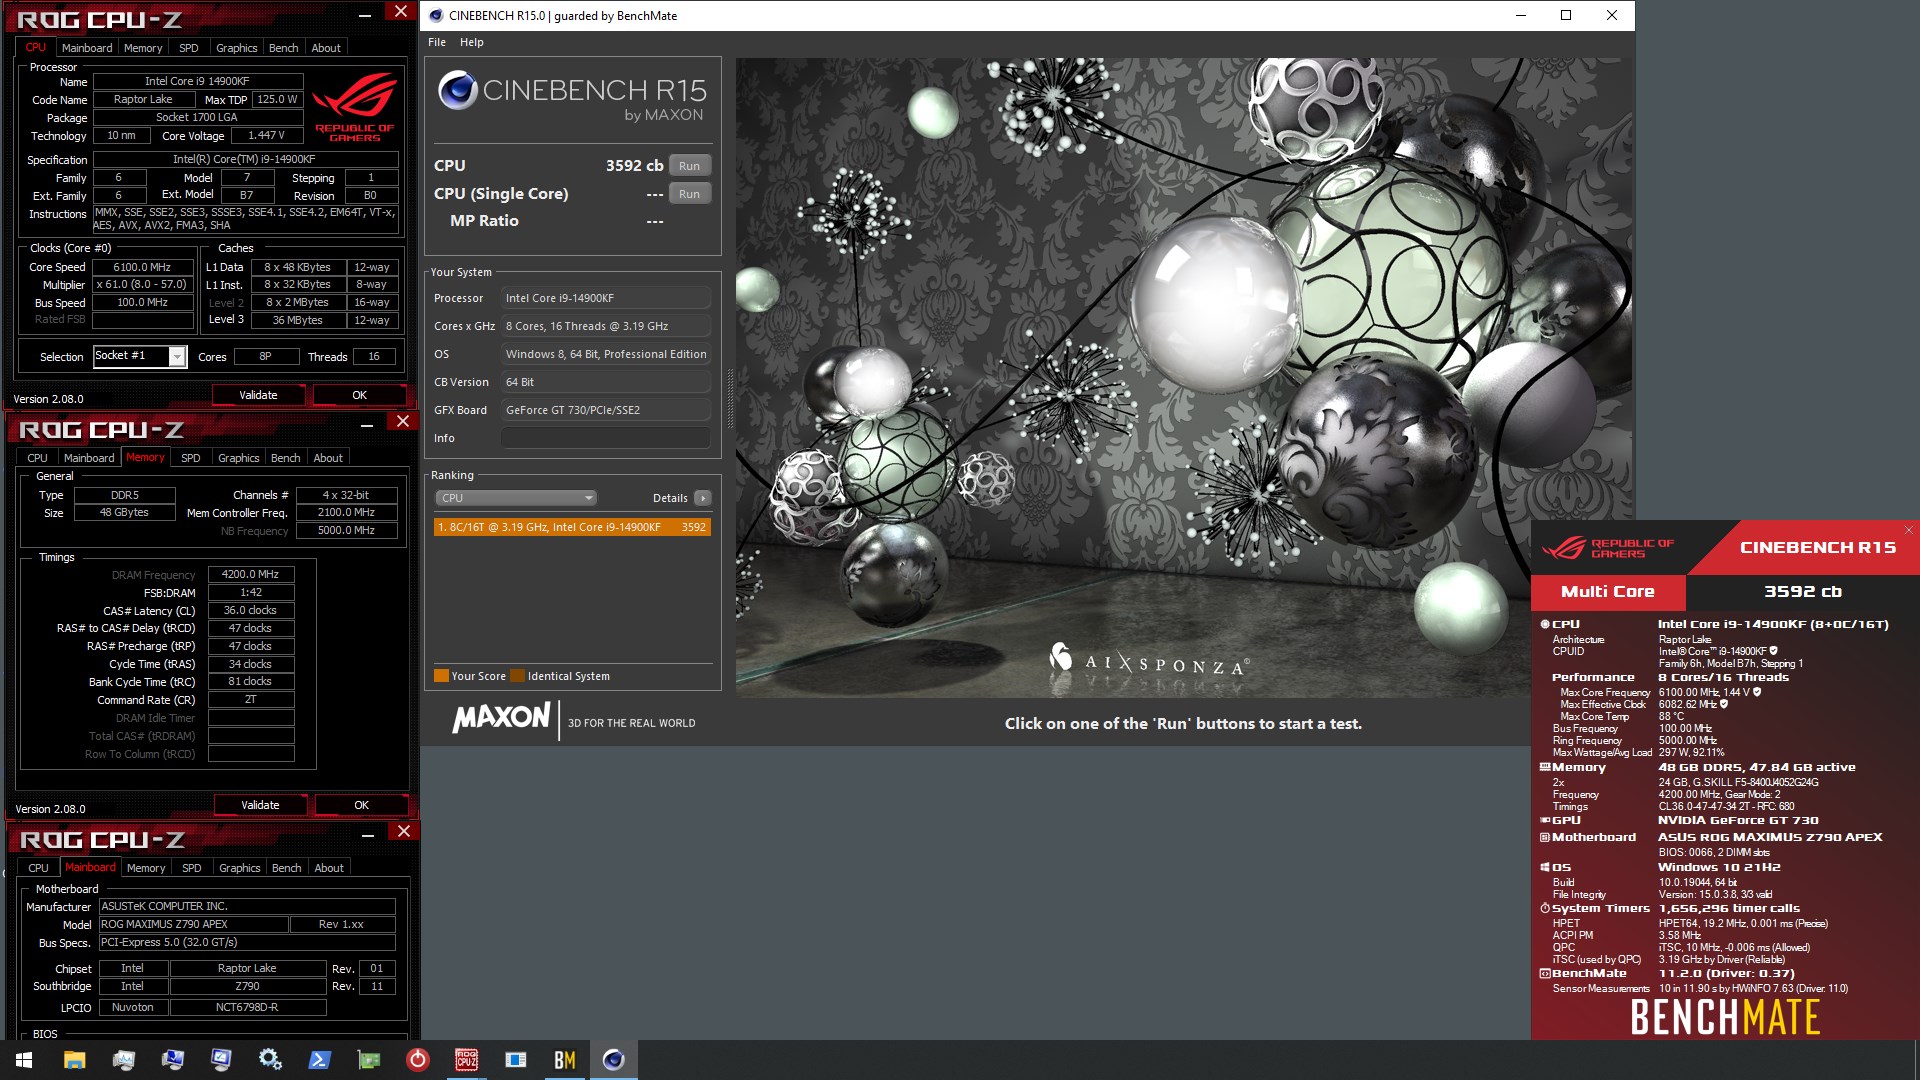Switch to BenchMate via BM taskbar icon
Viewport: 1920px width, 1080px height.
pos(564,1060)
